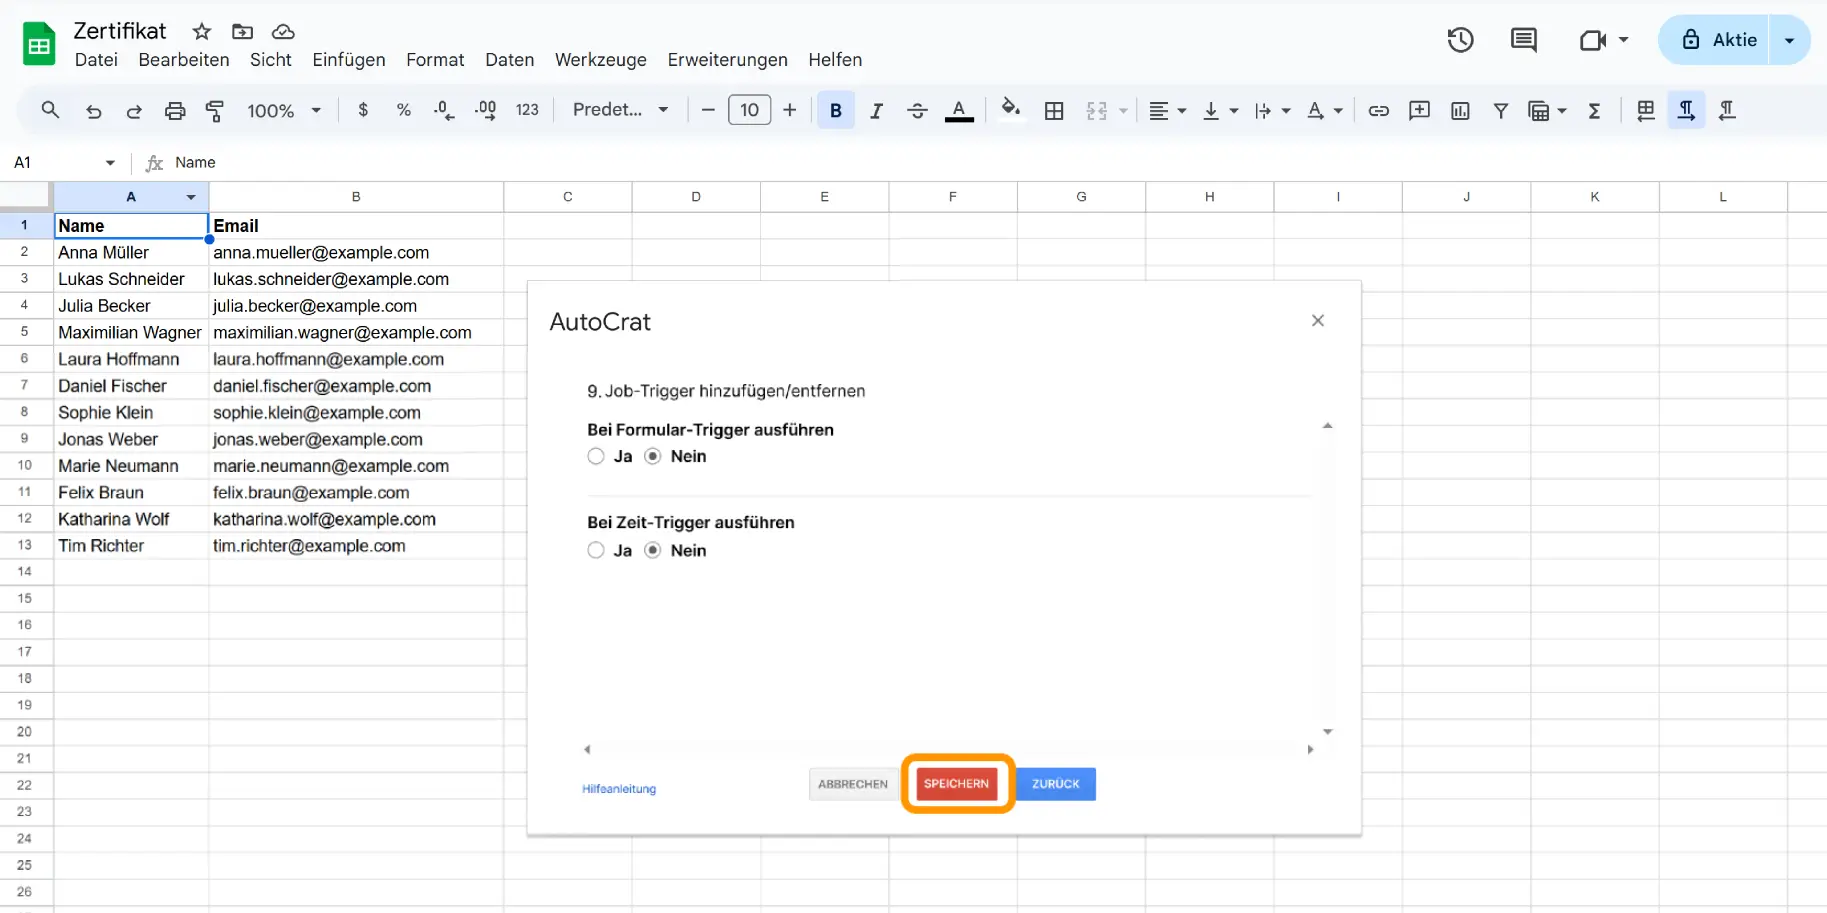Open the Bearbeiten menu

coord(184,60)
